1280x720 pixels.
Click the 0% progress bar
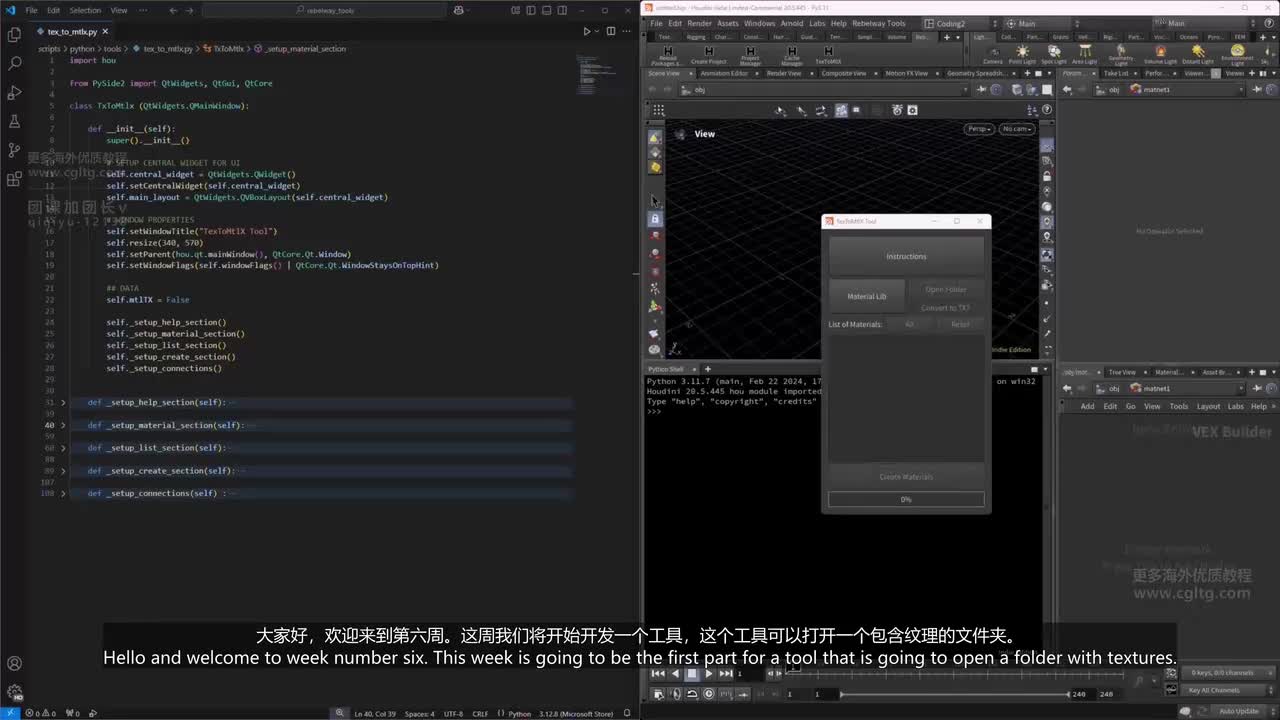coord(906,499)
